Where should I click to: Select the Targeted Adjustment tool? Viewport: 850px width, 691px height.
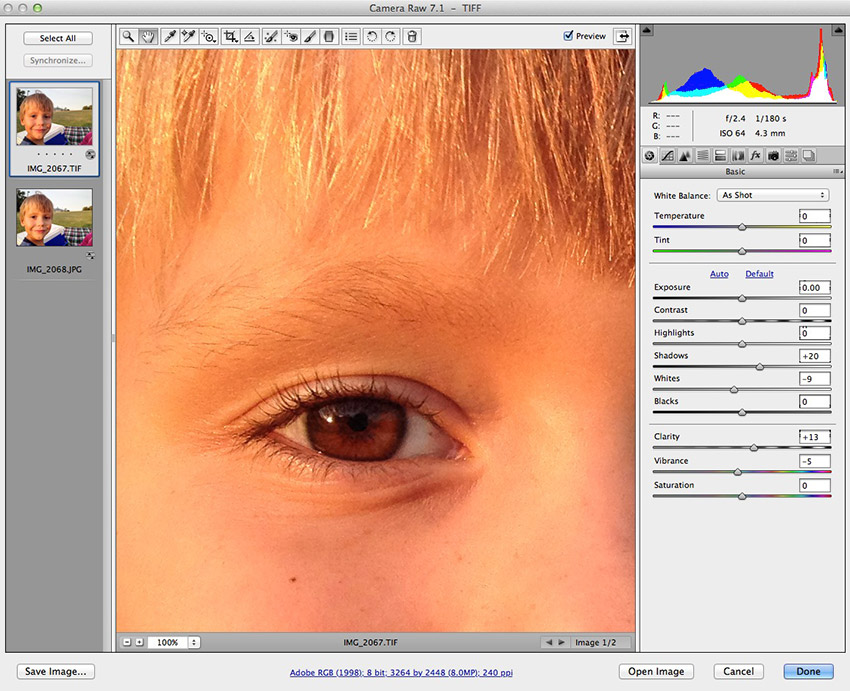click(x=209, y=37)
